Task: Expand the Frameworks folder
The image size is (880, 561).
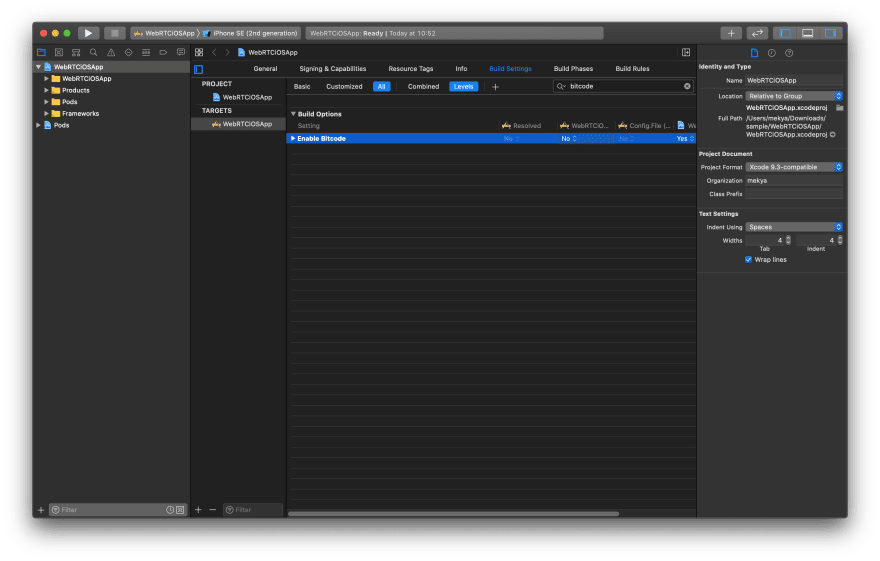Action: (46, 113)
